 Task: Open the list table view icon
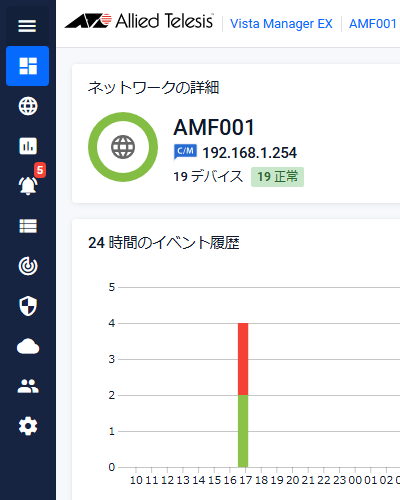point(28,226)
